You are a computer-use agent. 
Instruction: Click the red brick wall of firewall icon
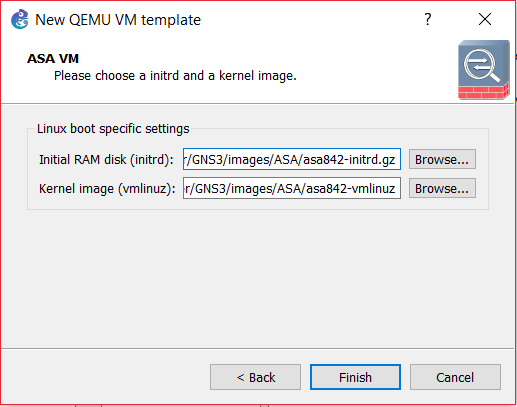pyautogui.click(x=483, y=92)
